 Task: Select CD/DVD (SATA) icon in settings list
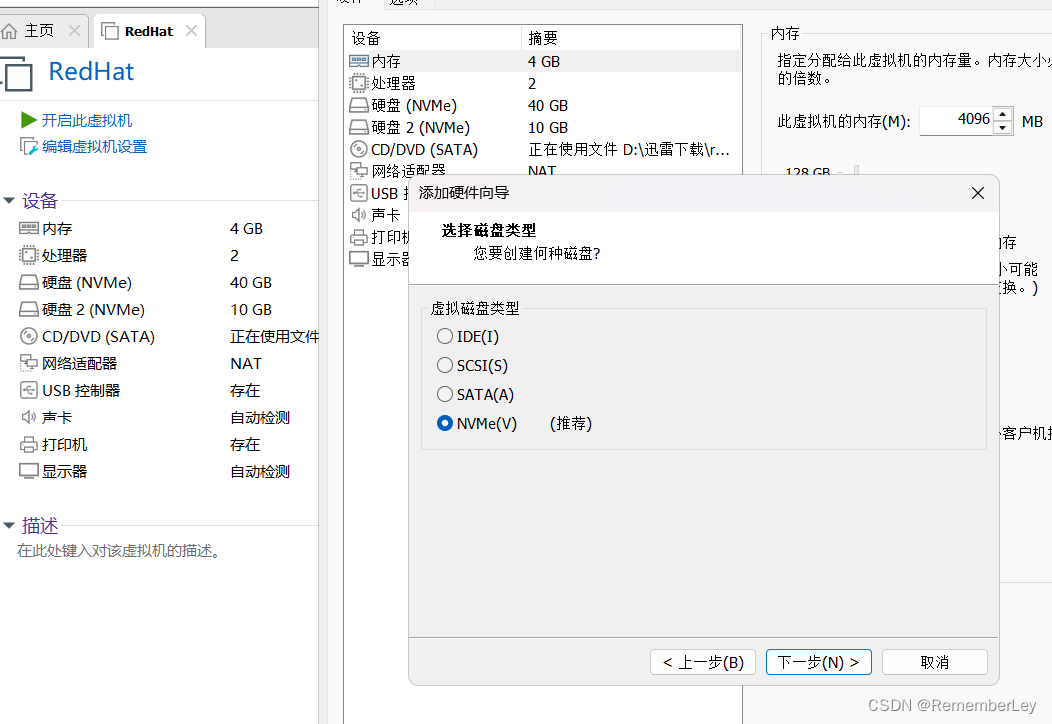point(359,149)
